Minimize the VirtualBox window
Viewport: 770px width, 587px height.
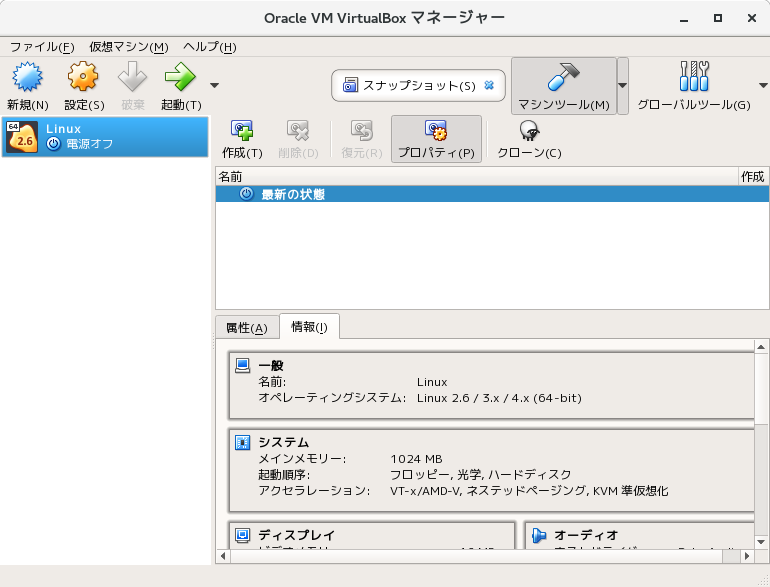[684, 19]
